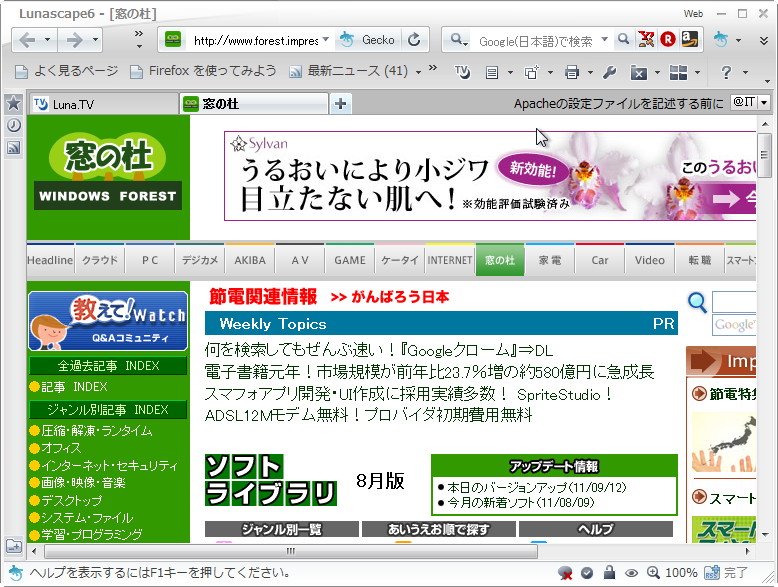Click the RSS page icon in status bar
This screenshot has height=587, width=778.
712,572
